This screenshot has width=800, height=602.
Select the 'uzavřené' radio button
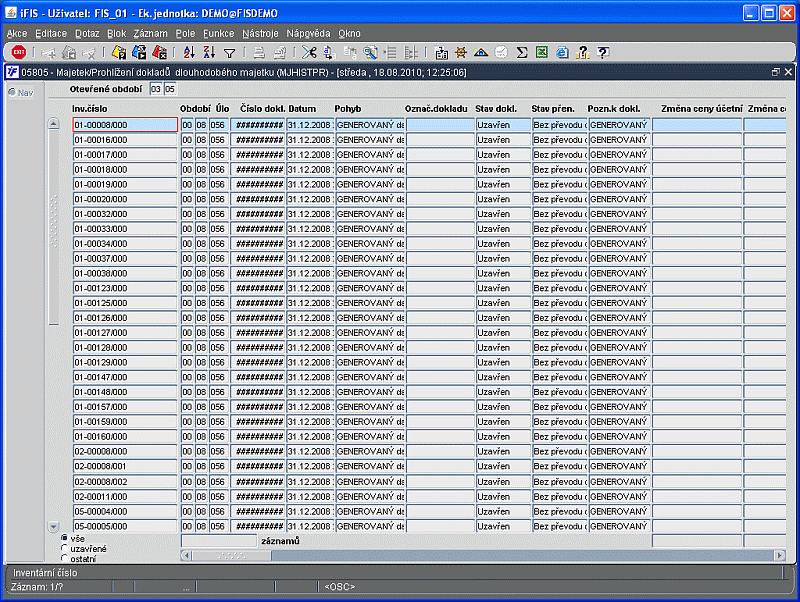tap(64, 548)
